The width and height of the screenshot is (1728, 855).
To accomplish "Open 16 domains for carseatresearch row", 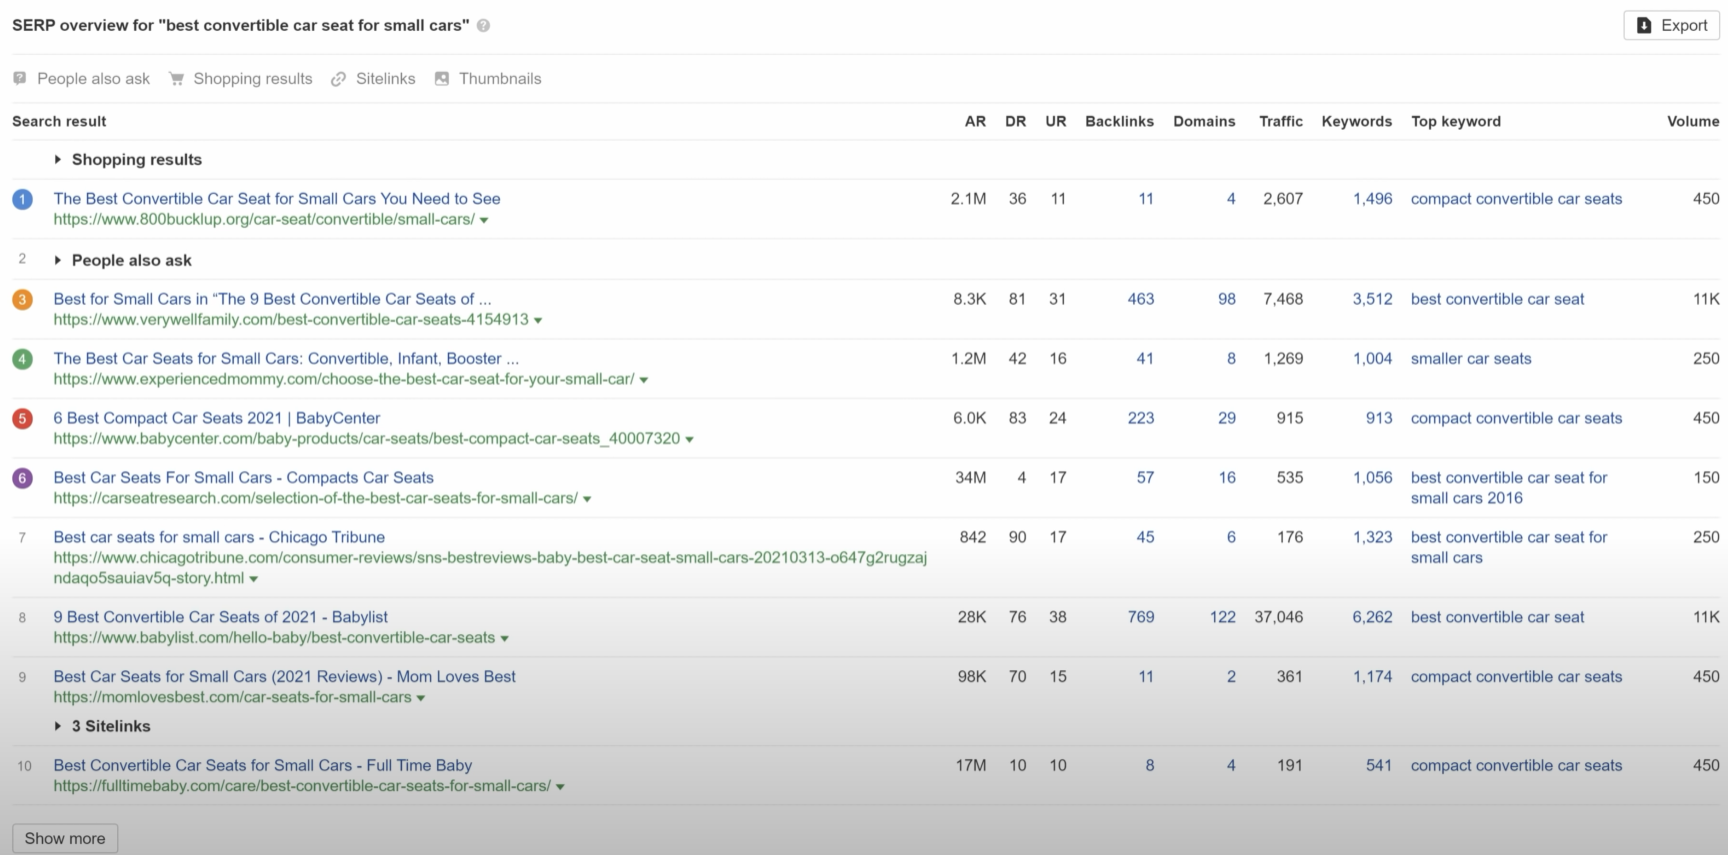I will (1227, 478).
